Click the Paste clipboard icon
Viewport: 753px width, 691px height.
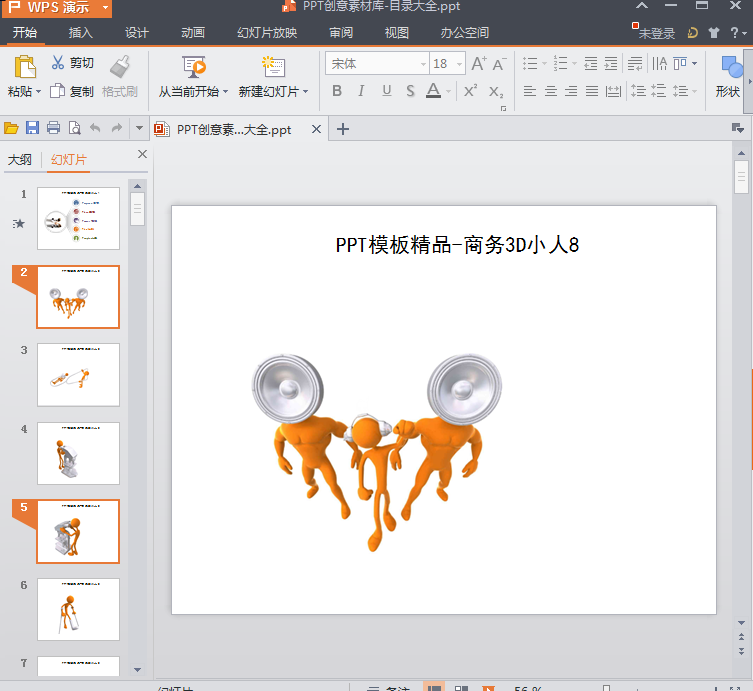pos(25,67)
